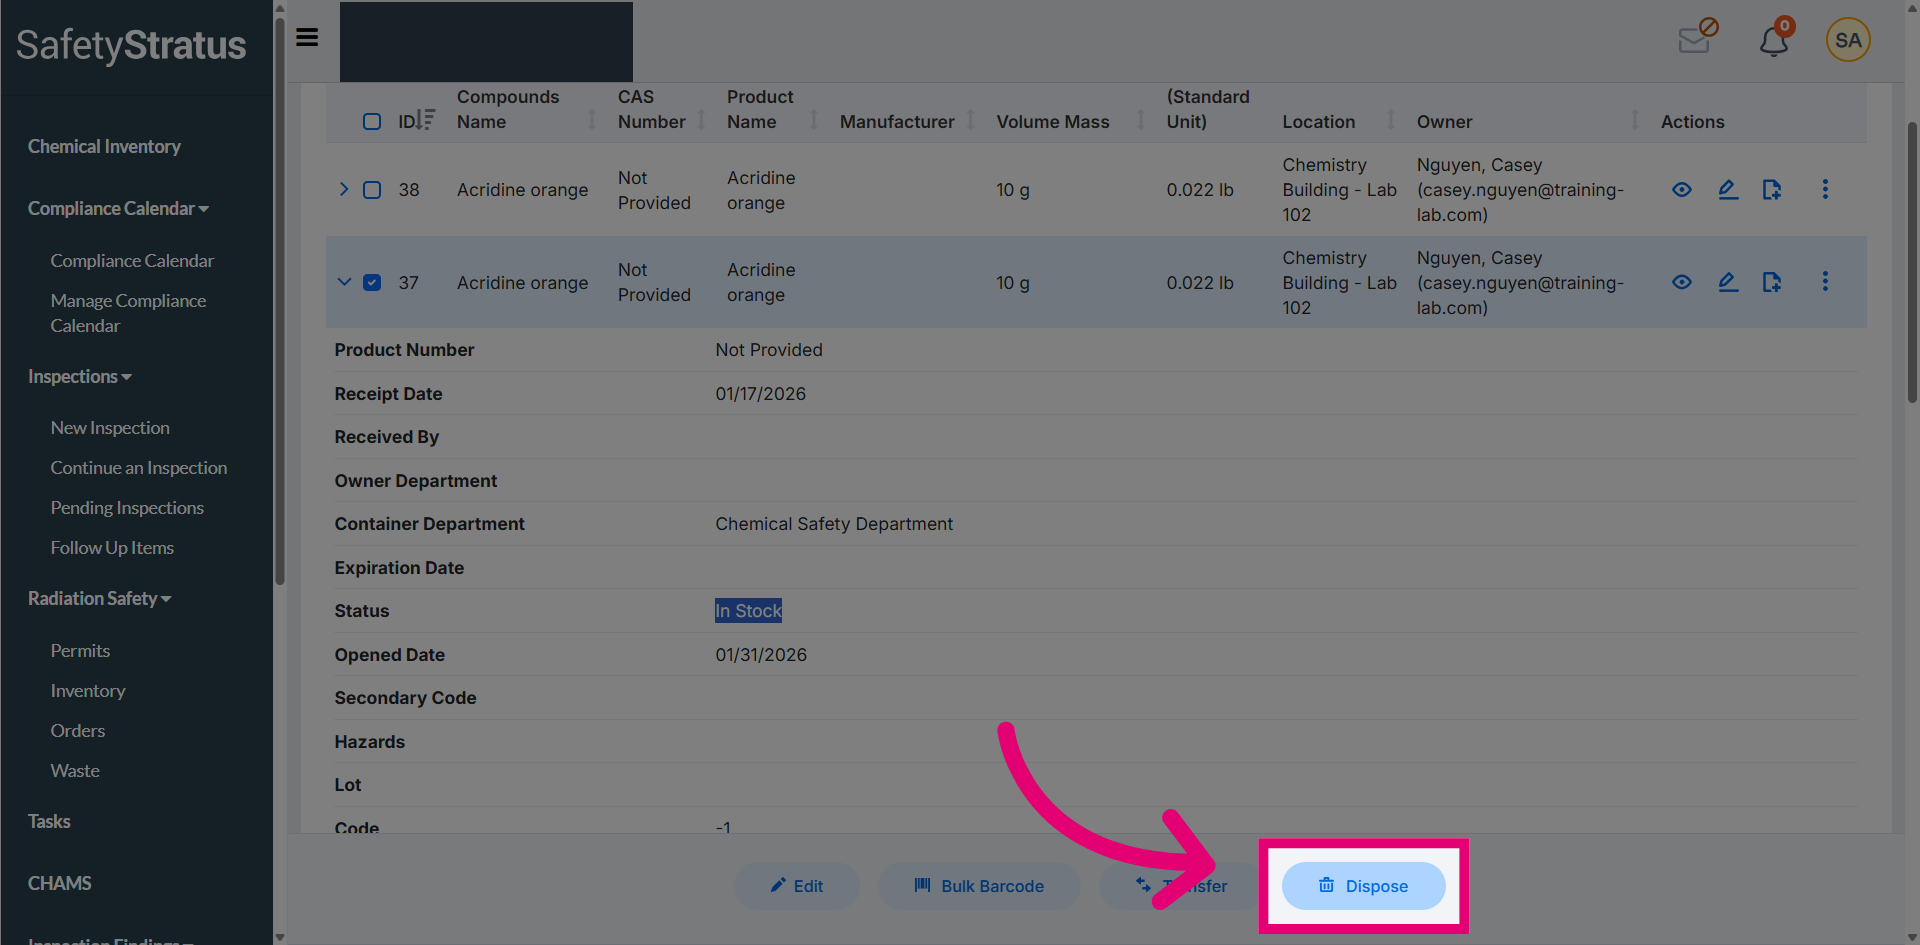Click the Chemical Safety Department value
This screenshot has height=945, width=1920.
834,523
